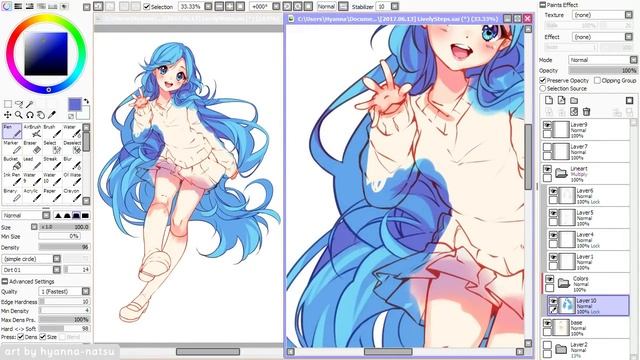Hide the Lineart folder visibility
This screenshot has width=640, height=360.
(547, 169)
